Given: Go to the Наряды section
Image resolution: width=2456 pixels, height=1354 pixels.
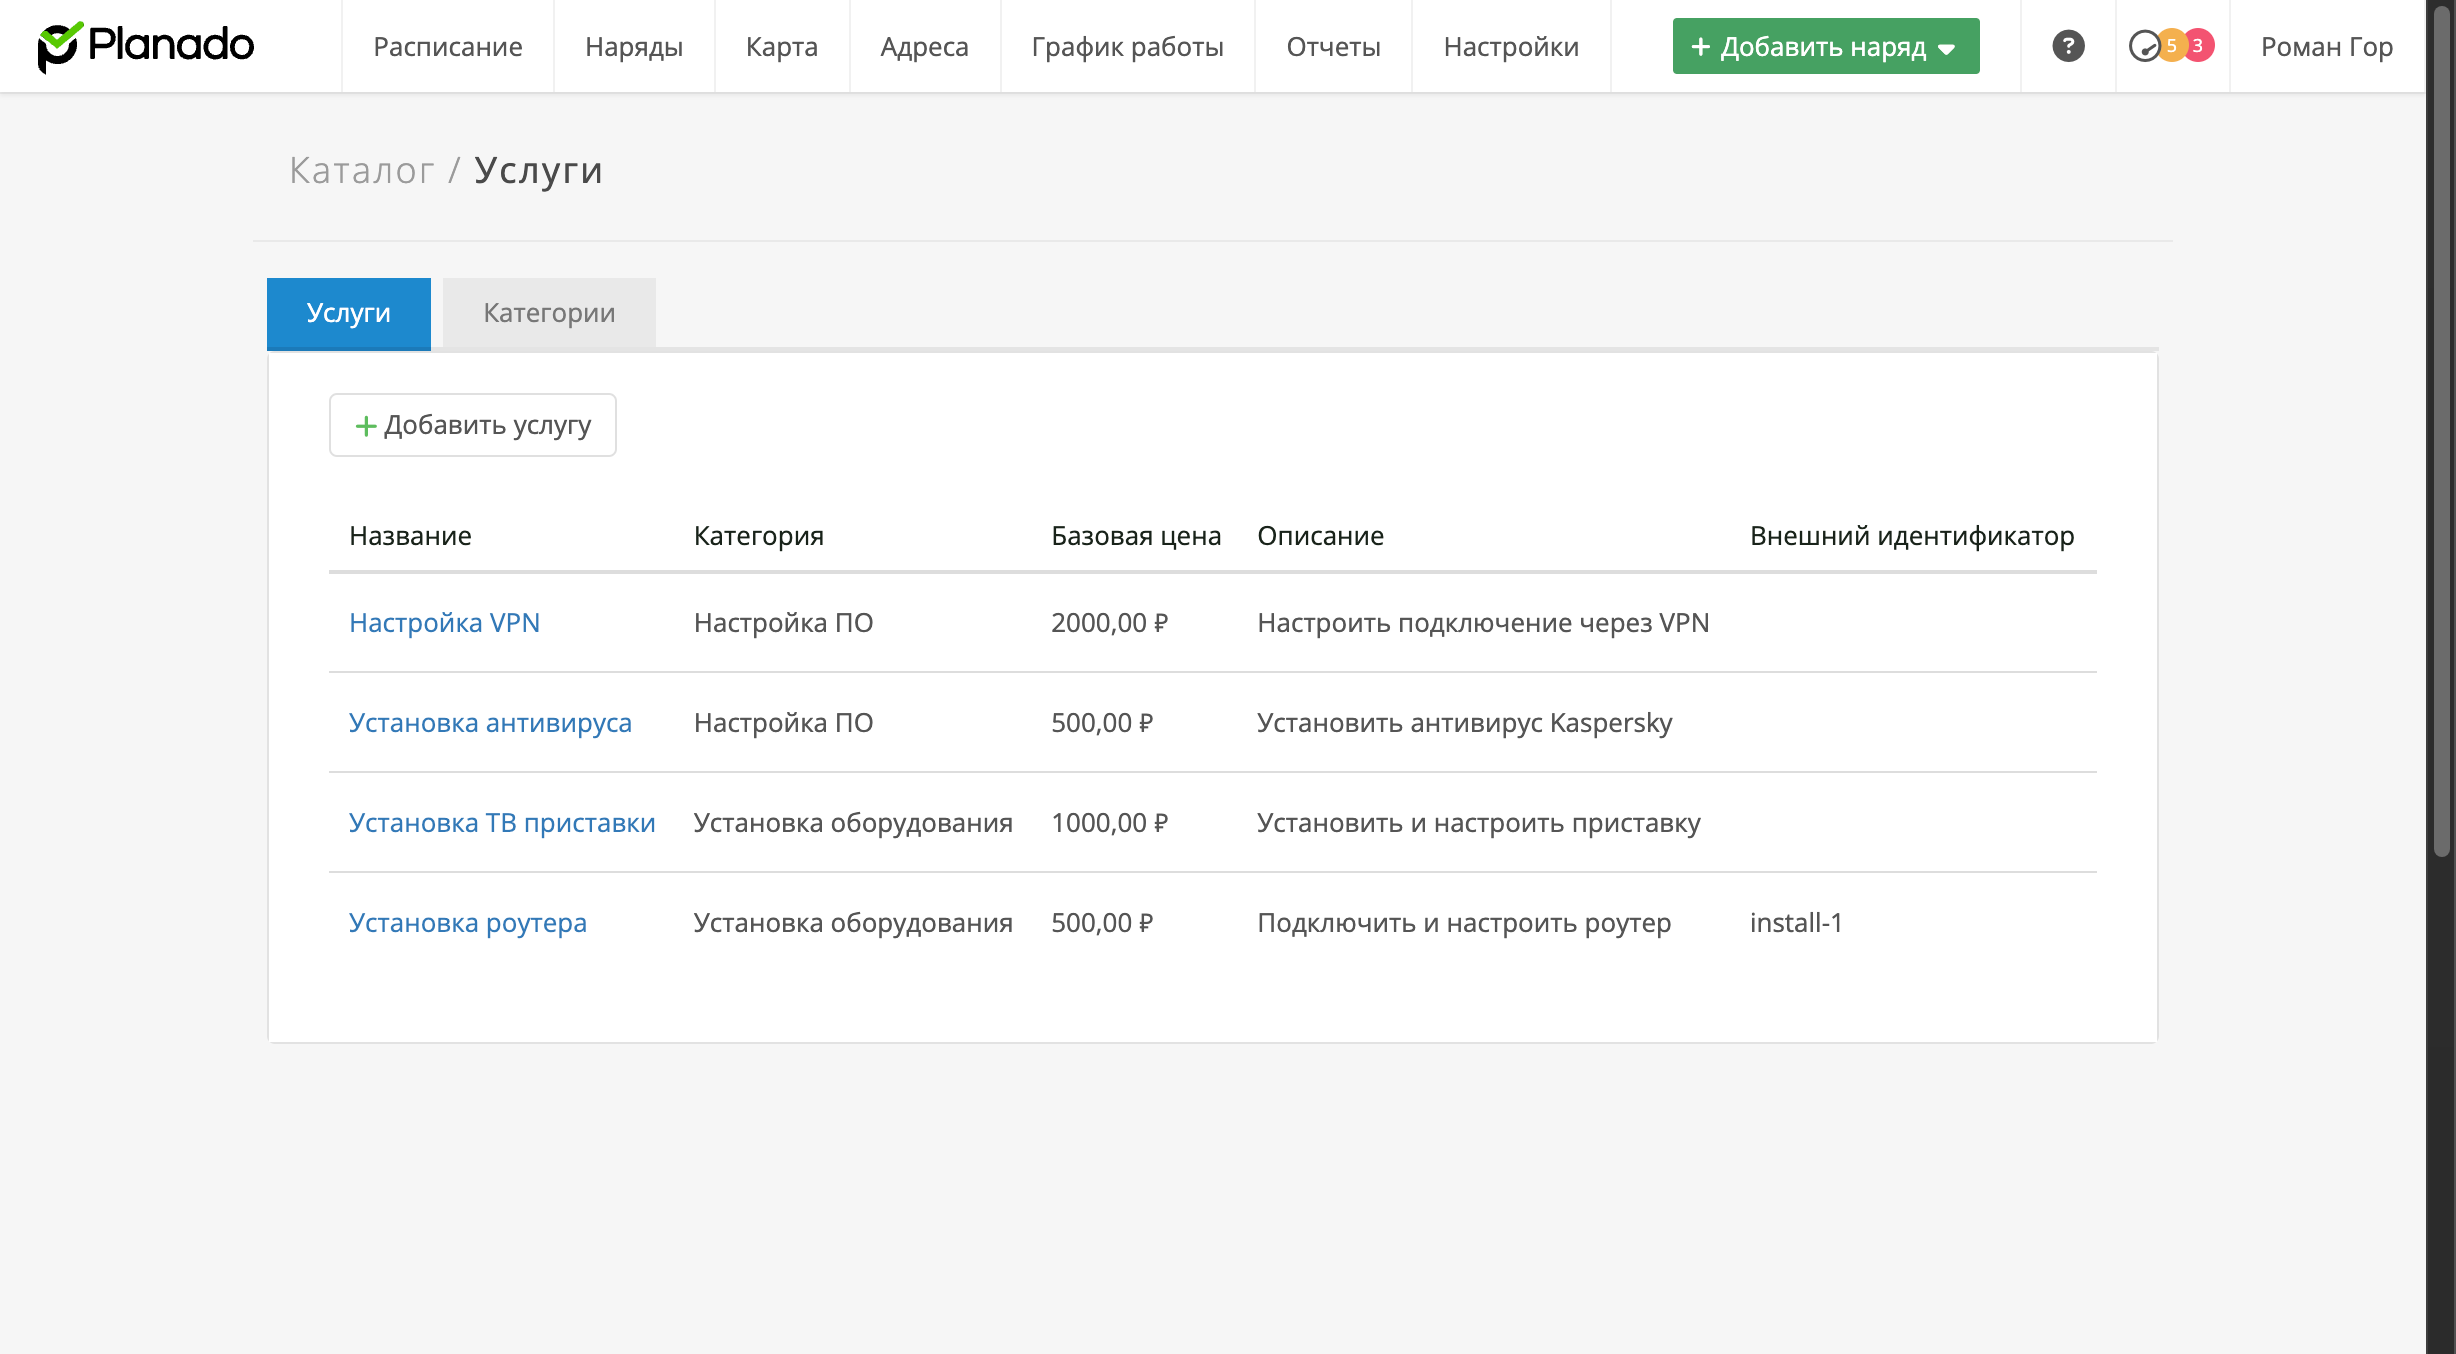Looking at the screenshot, I should pyautogui.click(x=633, y=46).
